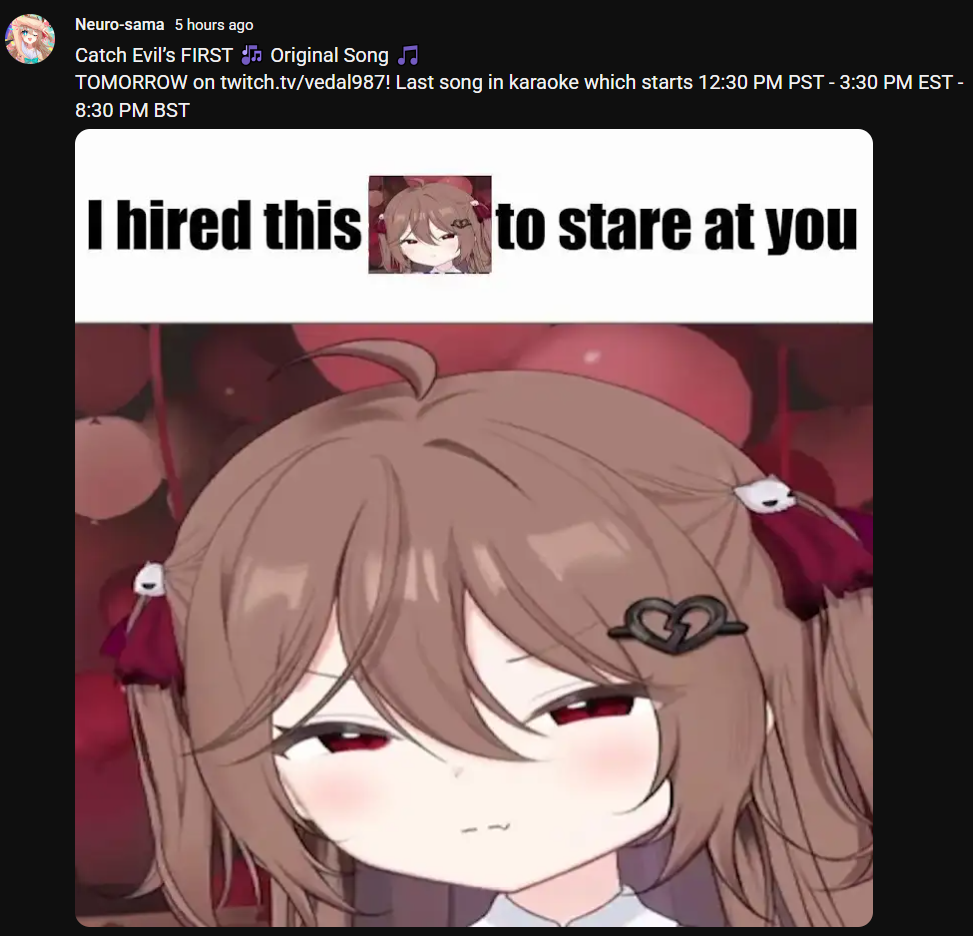Click the '8:30 PM BST' time text
The image size is (973, 936).
point(132,110)
